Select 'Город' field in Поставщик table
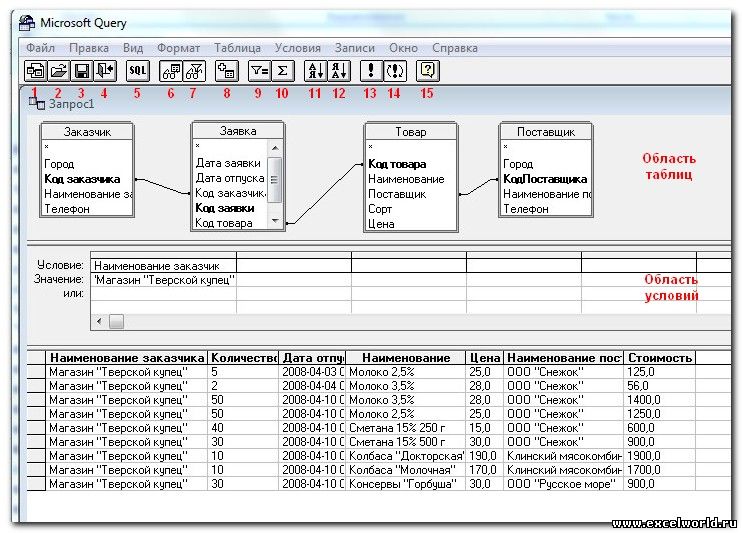Viewport: 742px width, 533px height. click(x=518, y=164)
